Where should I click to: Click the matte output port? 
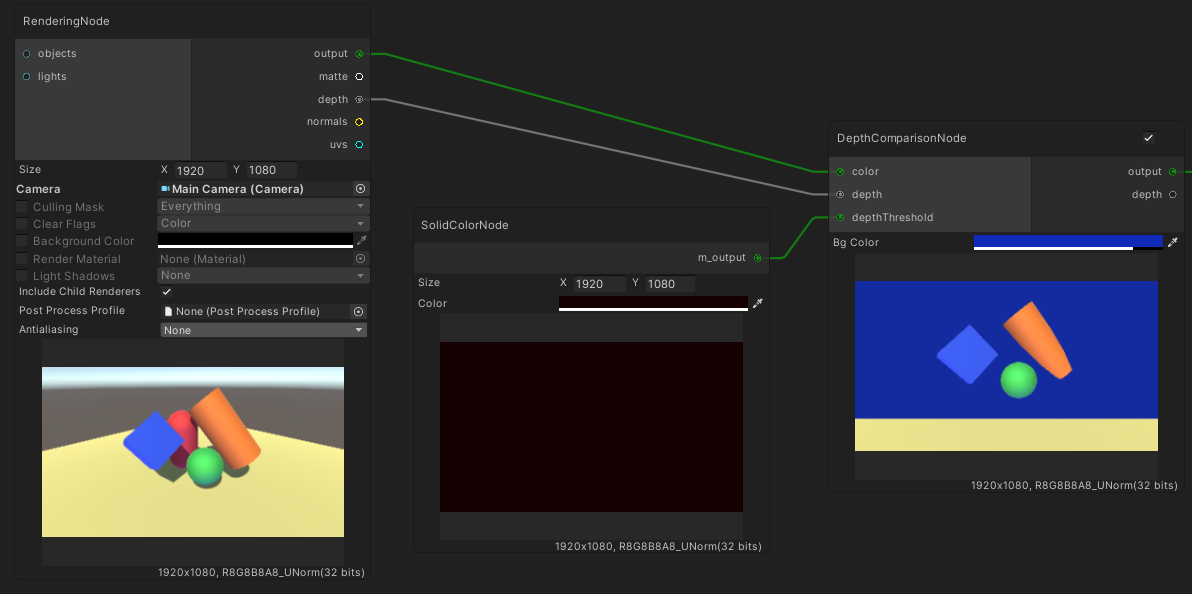(359, 77)
